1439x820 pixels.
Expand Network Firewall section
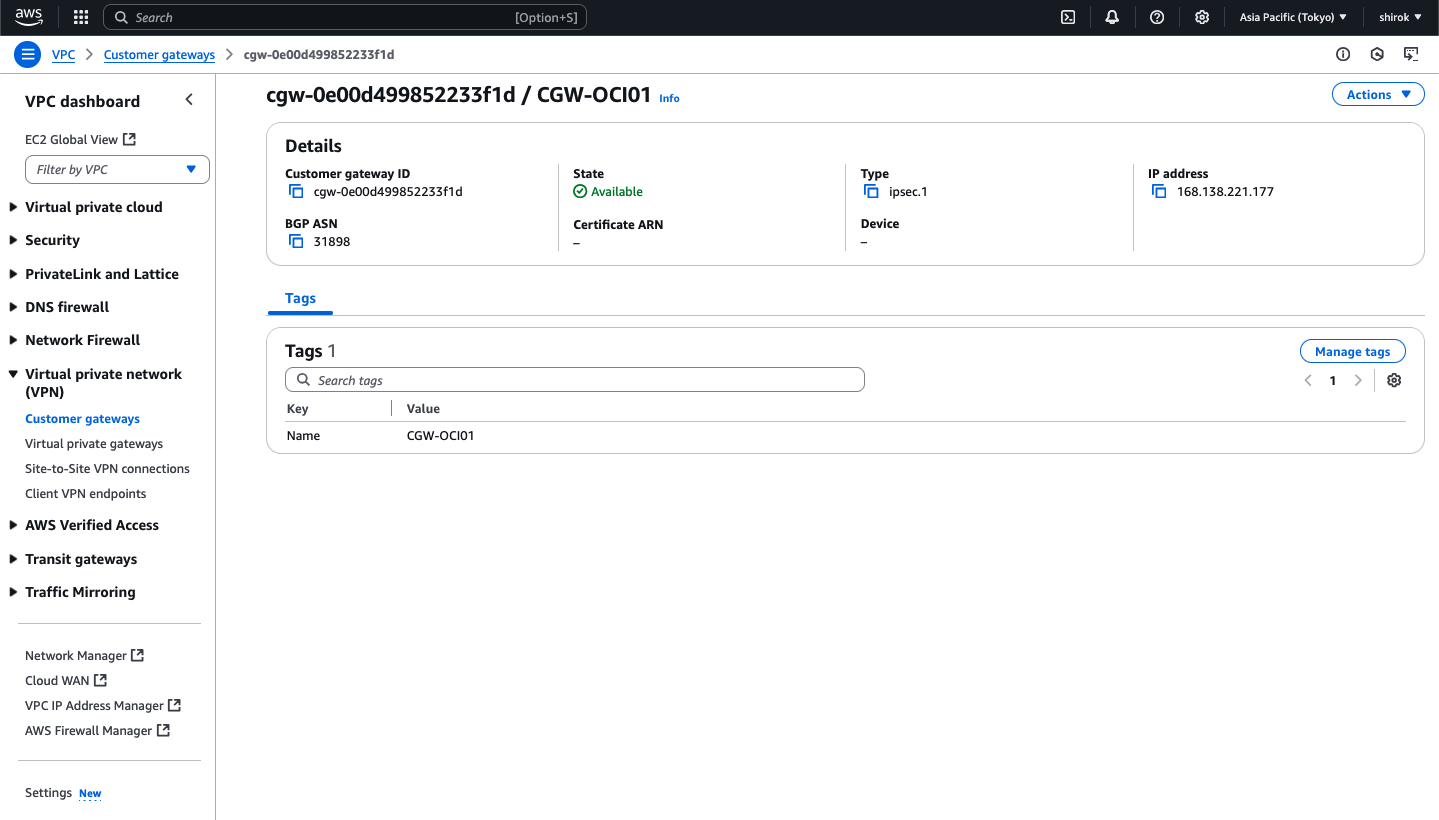click(x=14, y=340)
